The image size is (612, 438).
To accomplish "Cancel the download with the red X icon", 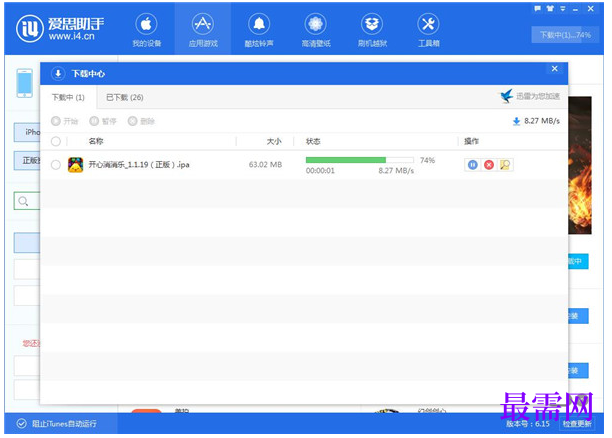I will (489, 165).
